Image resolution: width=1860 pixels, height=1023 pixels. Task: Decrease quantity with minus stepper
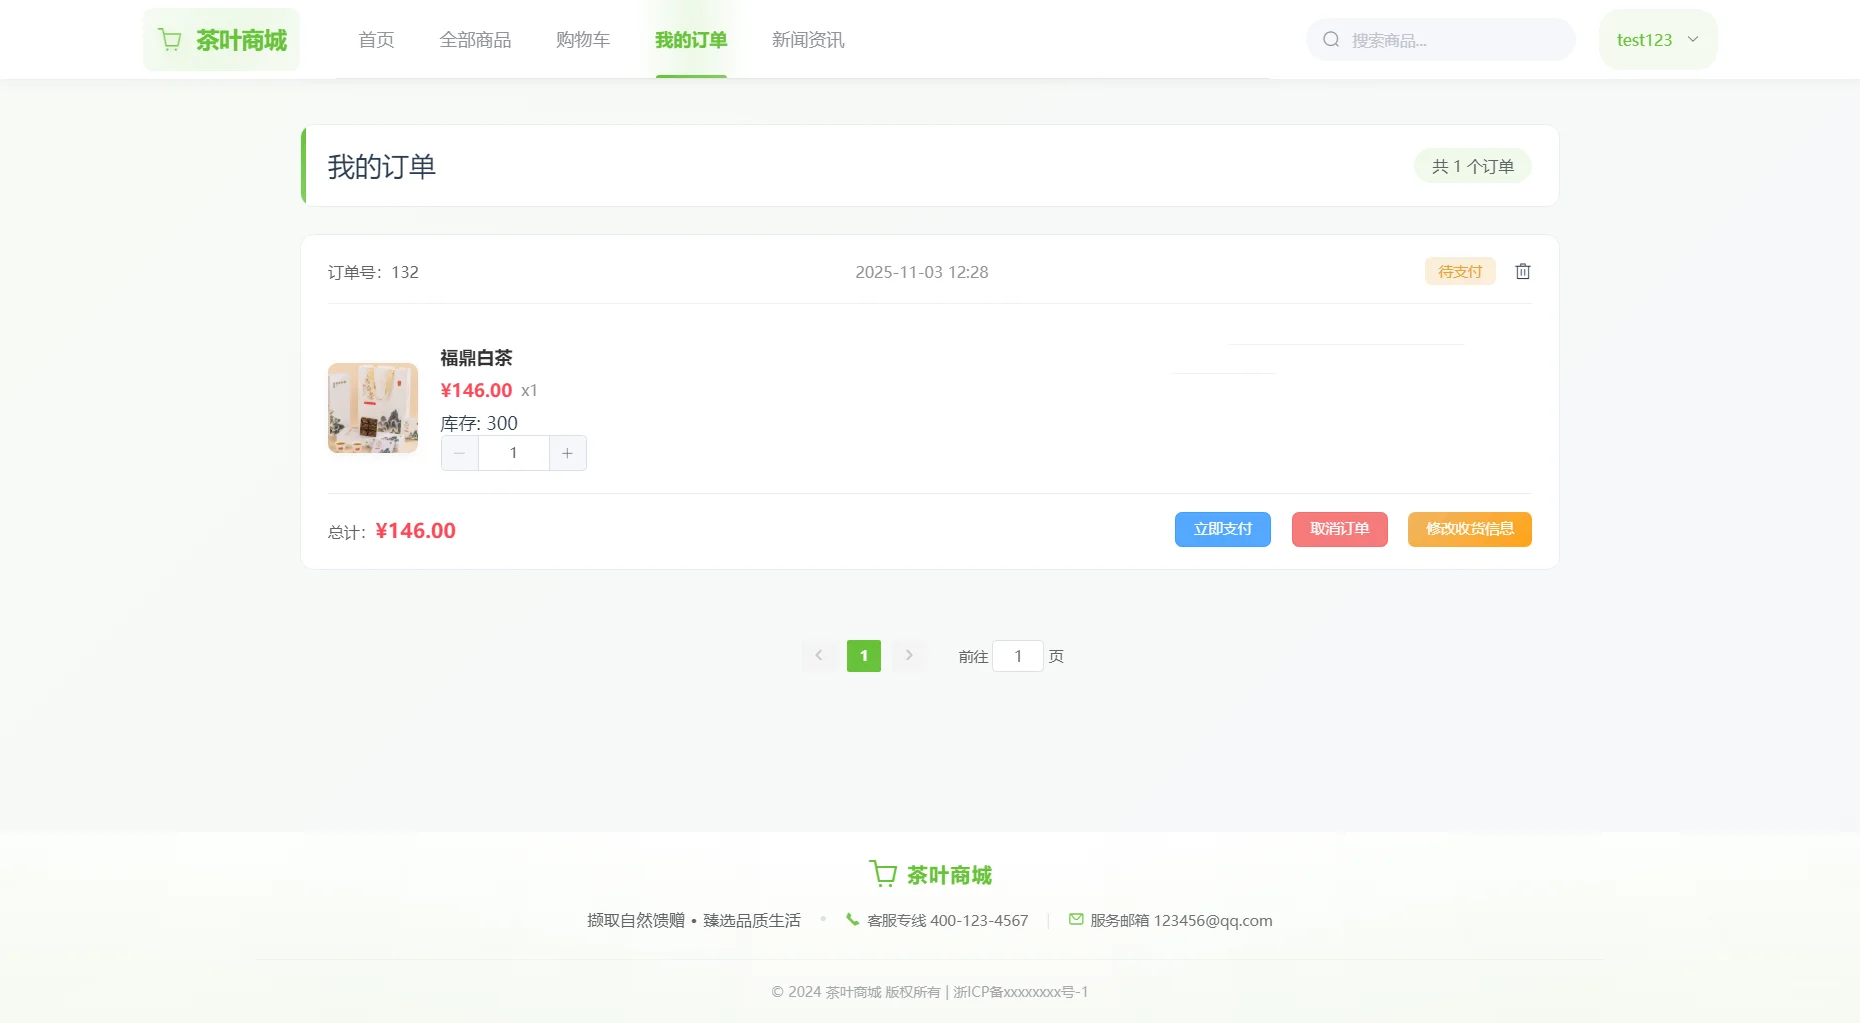[459, 452]
